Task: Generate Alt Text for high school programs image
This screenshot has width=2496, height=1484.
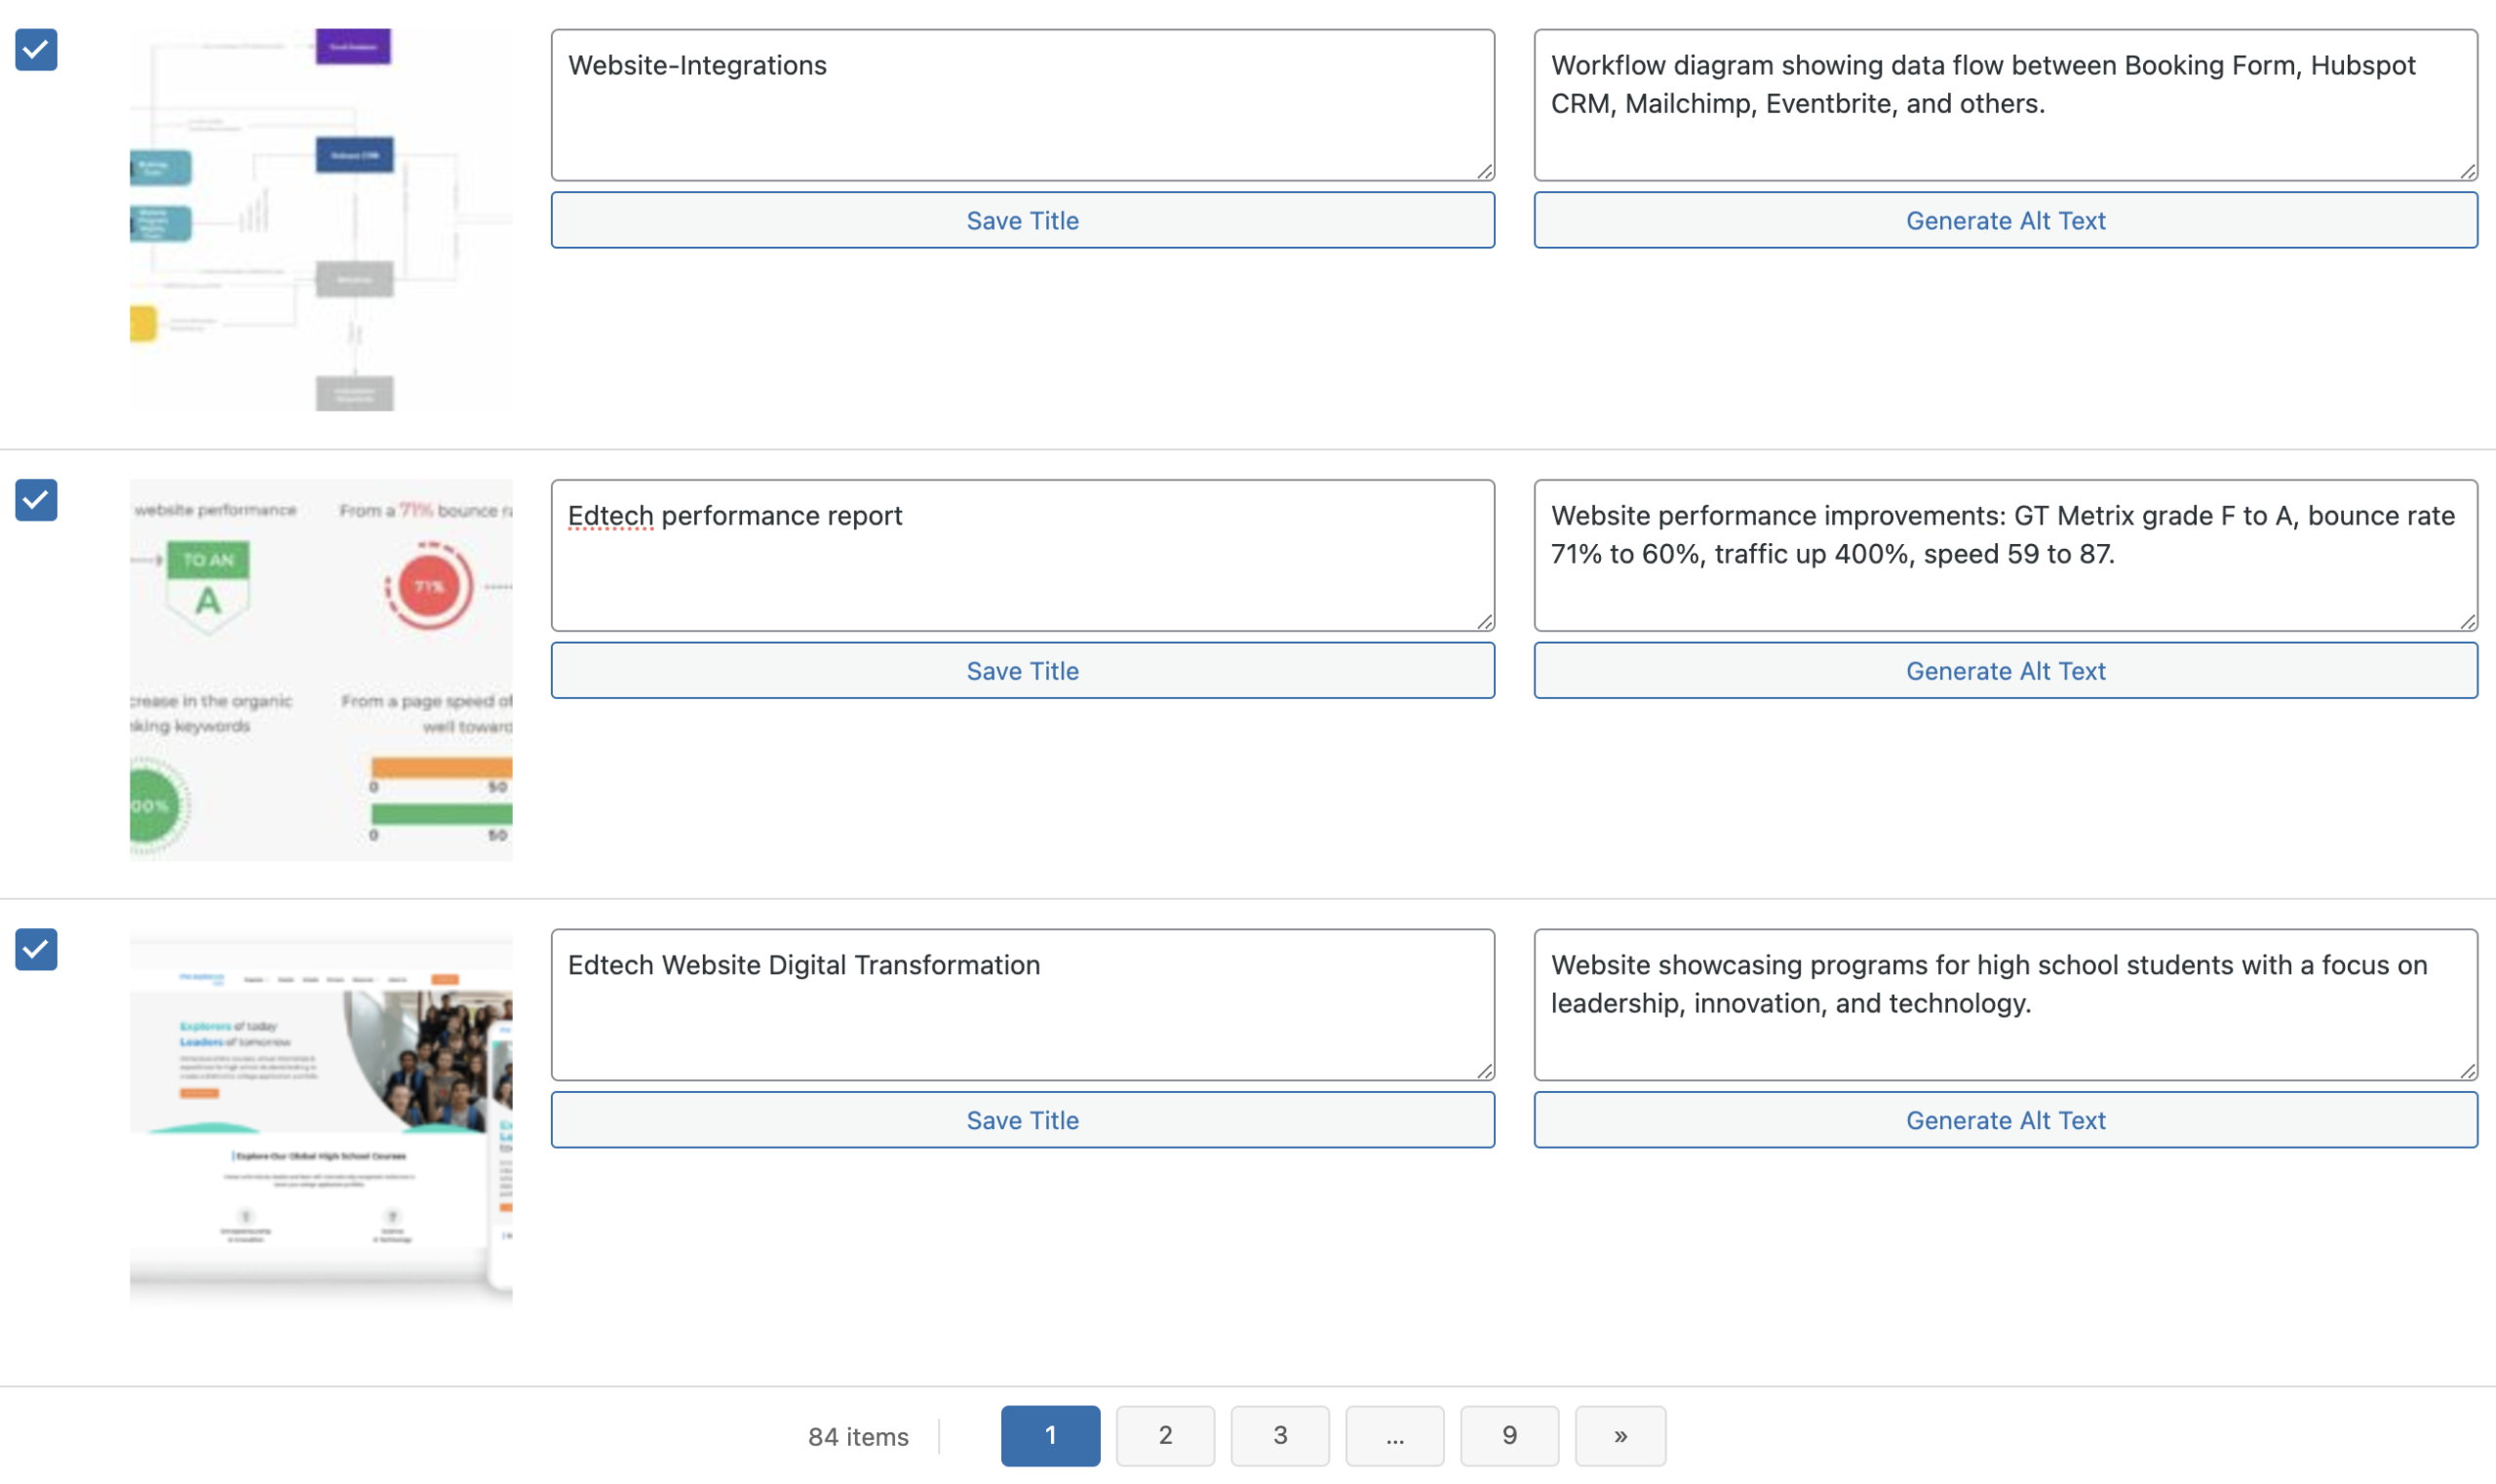Action: tap(2006, 1120)
